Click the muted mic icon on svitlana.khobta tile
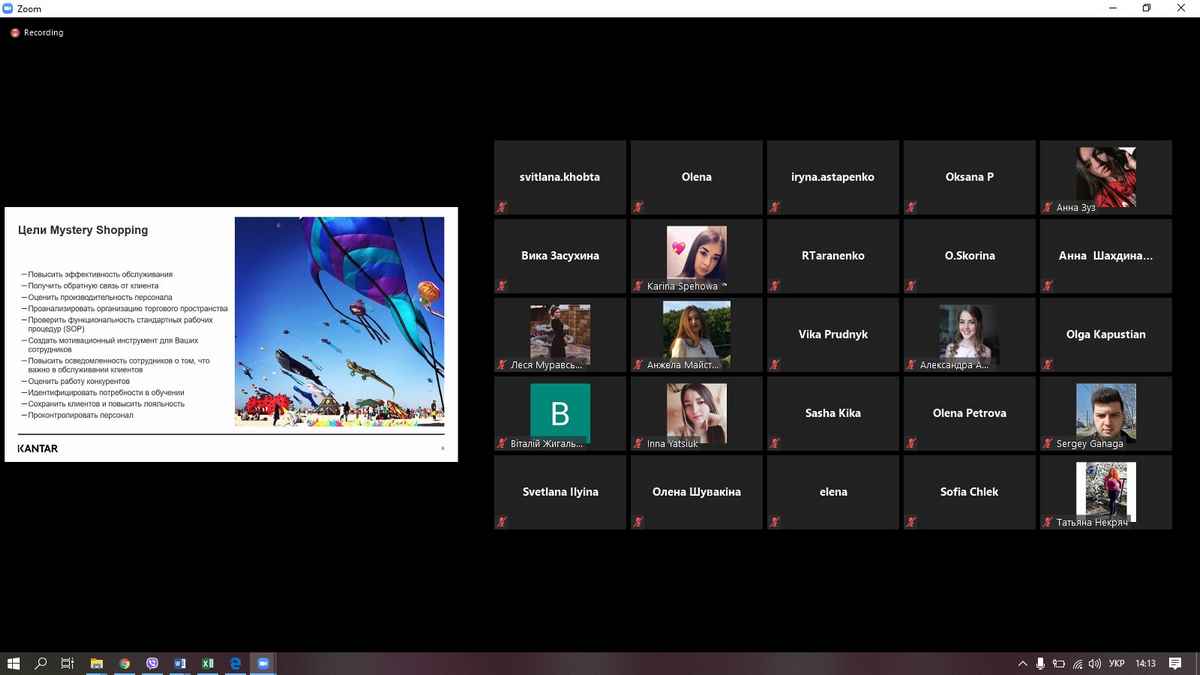 [x=502, y=207]
